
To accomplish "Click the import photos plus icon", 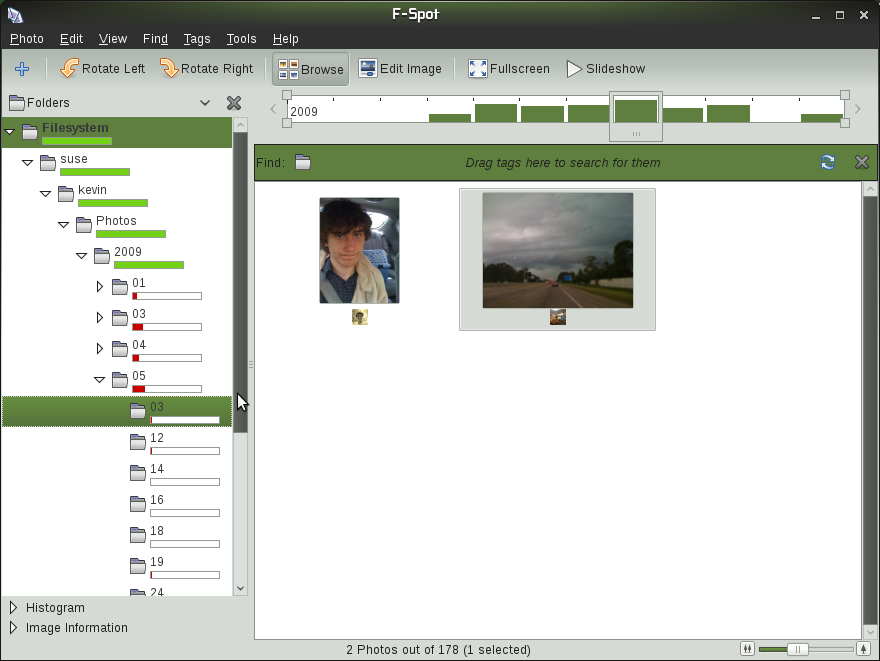I will (x=22, y=69).
